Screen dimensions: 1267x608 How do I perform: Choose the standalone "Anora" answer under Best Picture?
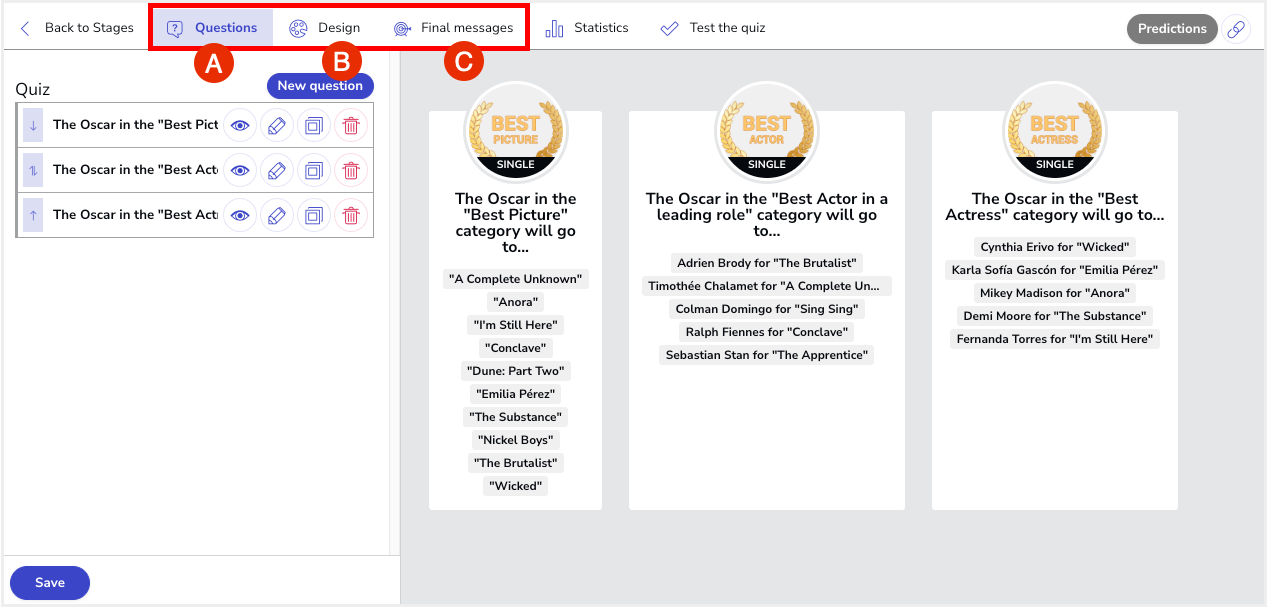point(516,302)
